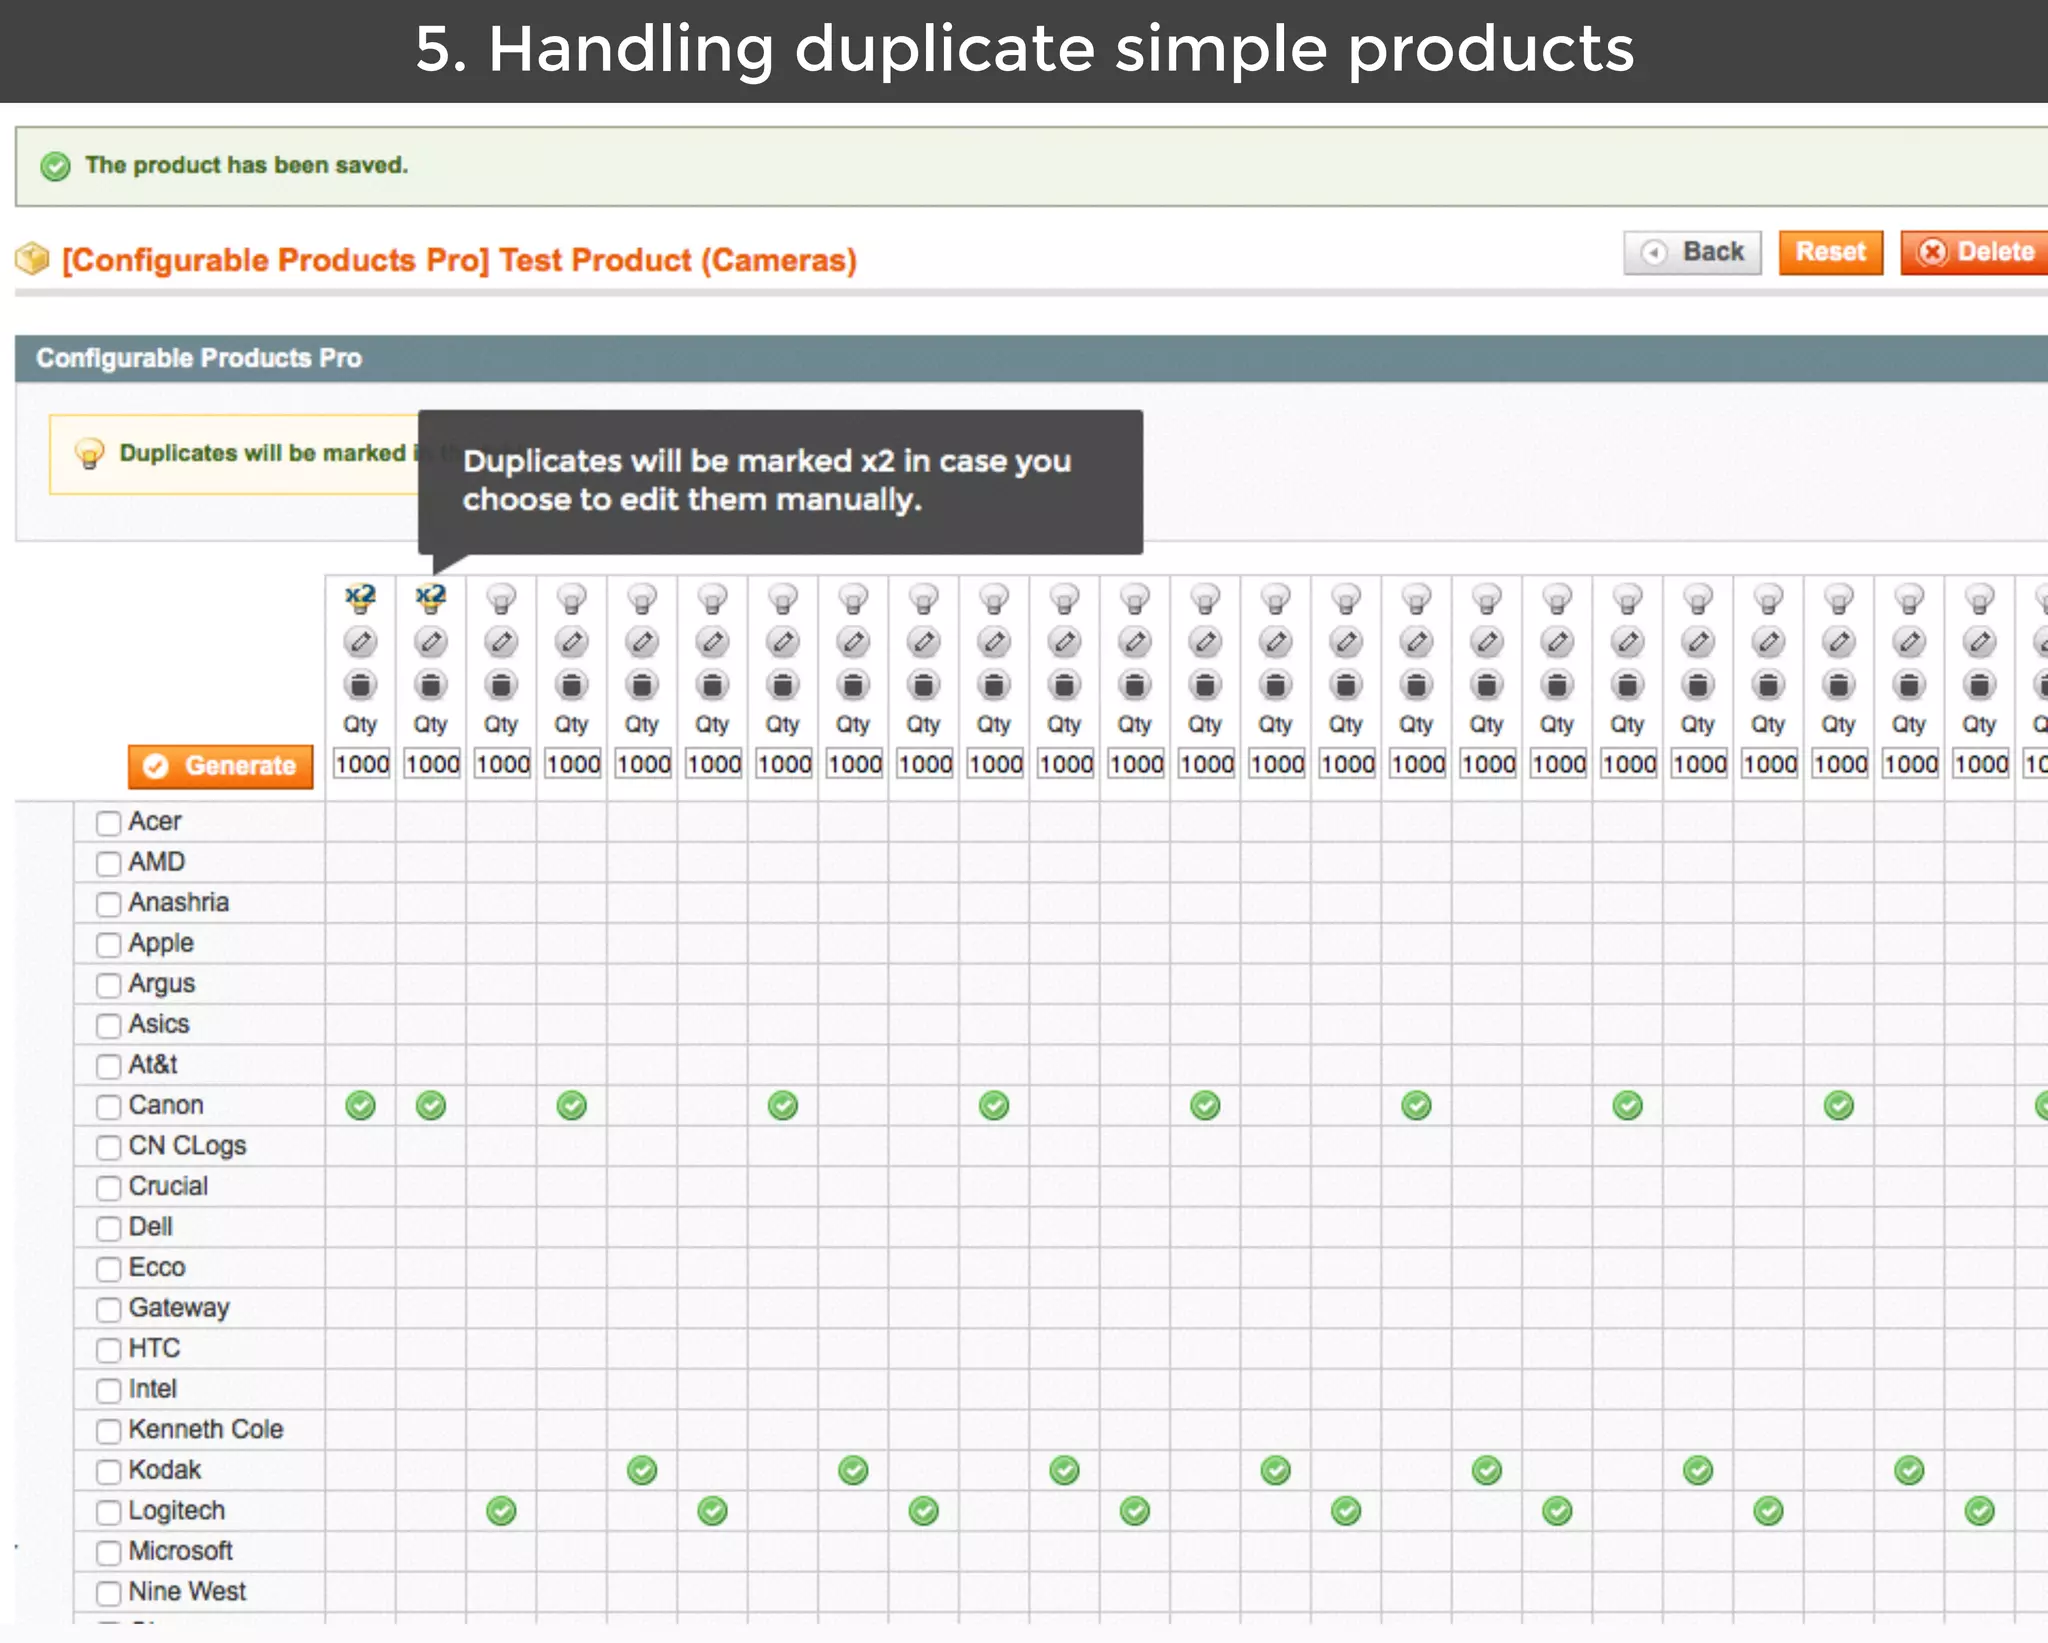Click the Qty 1000 field in third column
The width and height of the screenshot is (2048, 1643).
502,764
